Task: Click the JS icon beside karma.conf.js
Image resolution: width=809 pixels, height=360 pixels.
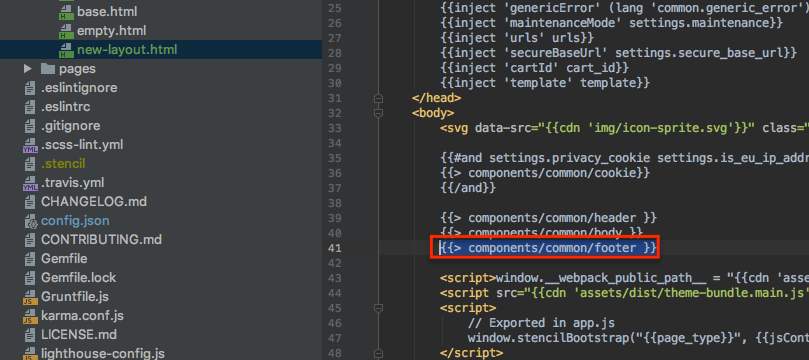Action: pyautogui.click(x=30, y=317)
